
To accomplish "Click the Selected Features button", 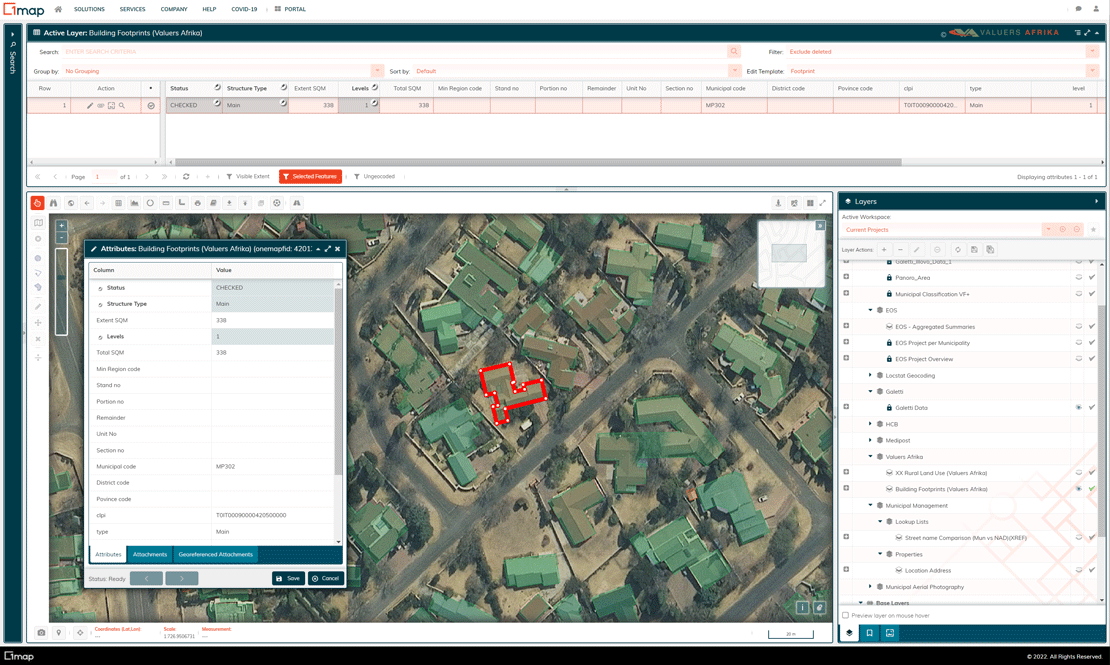I will point(310,177).
